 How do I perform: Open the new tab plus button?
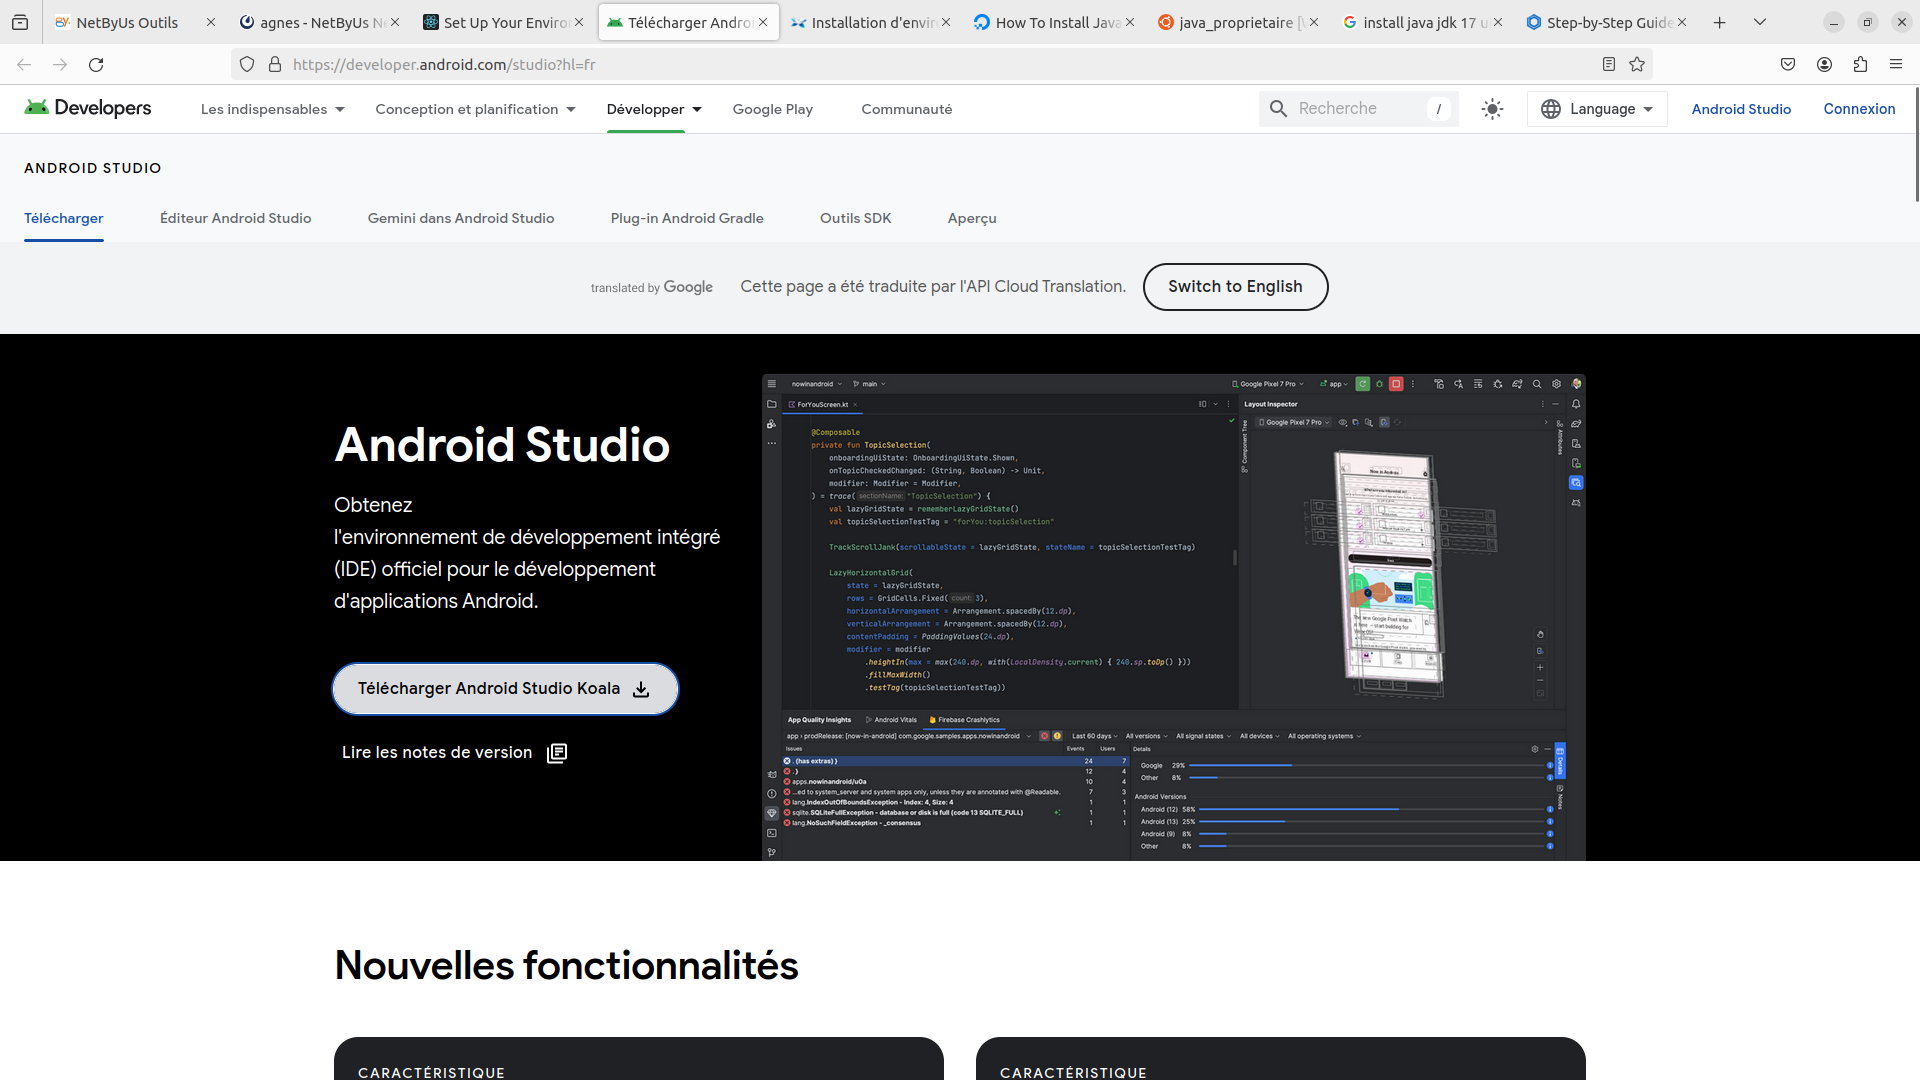tap(1720, 22)
